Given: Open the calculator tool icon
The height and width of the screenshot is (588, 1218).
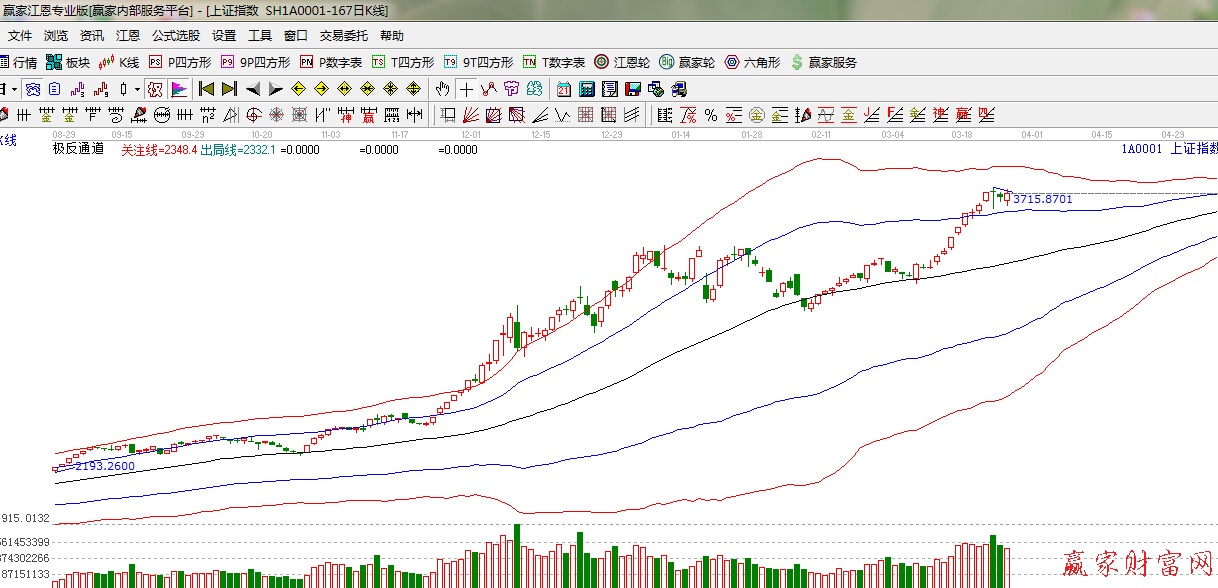Looking at the screenshot, I should point(587,89).
